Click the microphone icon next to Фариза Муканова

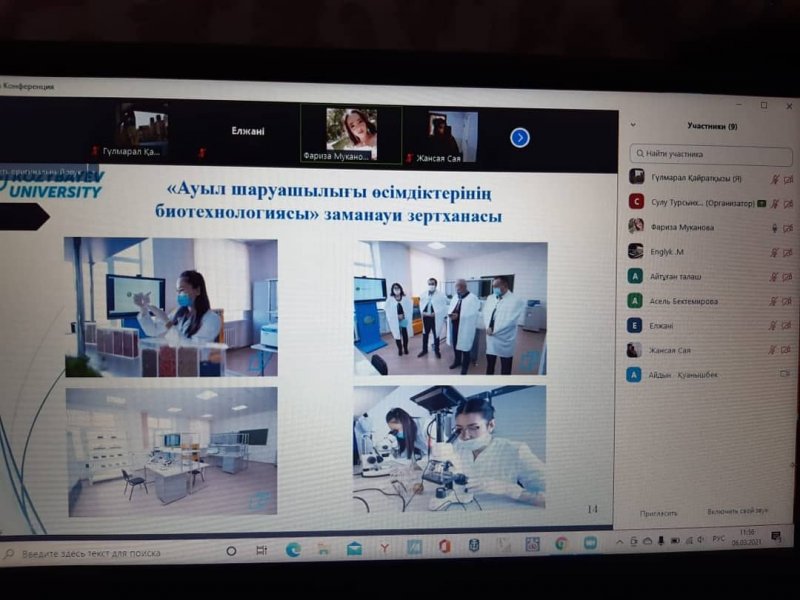point(773,227)
